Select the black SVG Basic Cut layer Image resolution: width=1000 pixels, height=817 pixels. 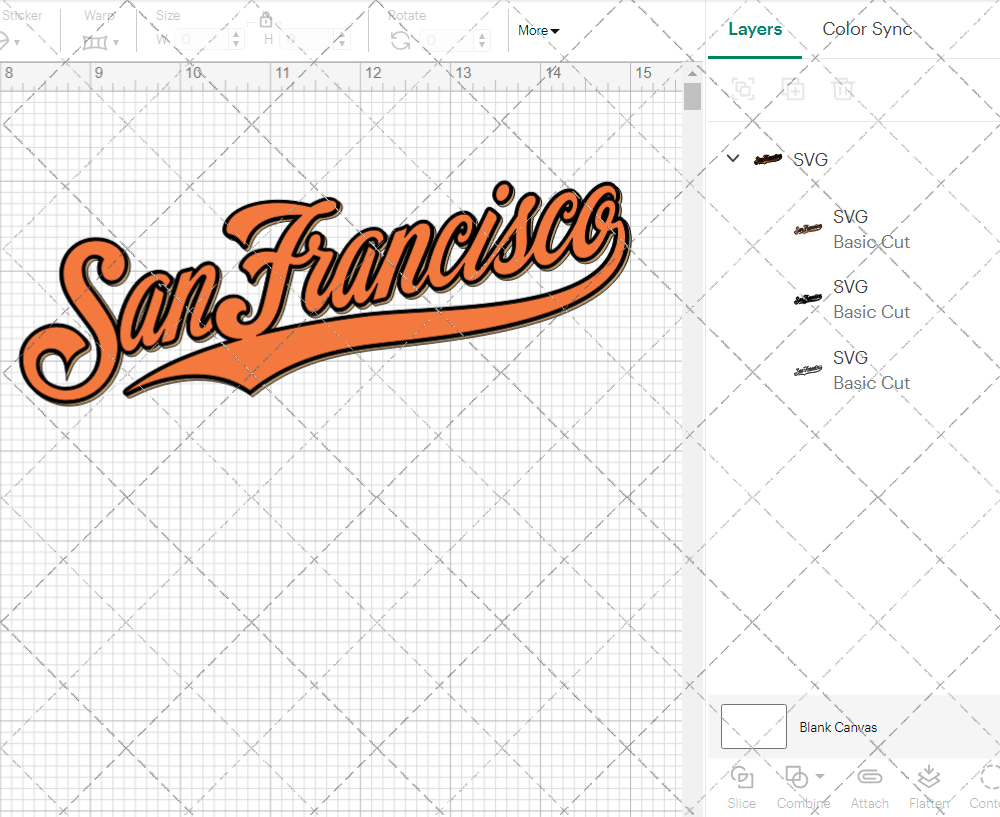[853, 299]
